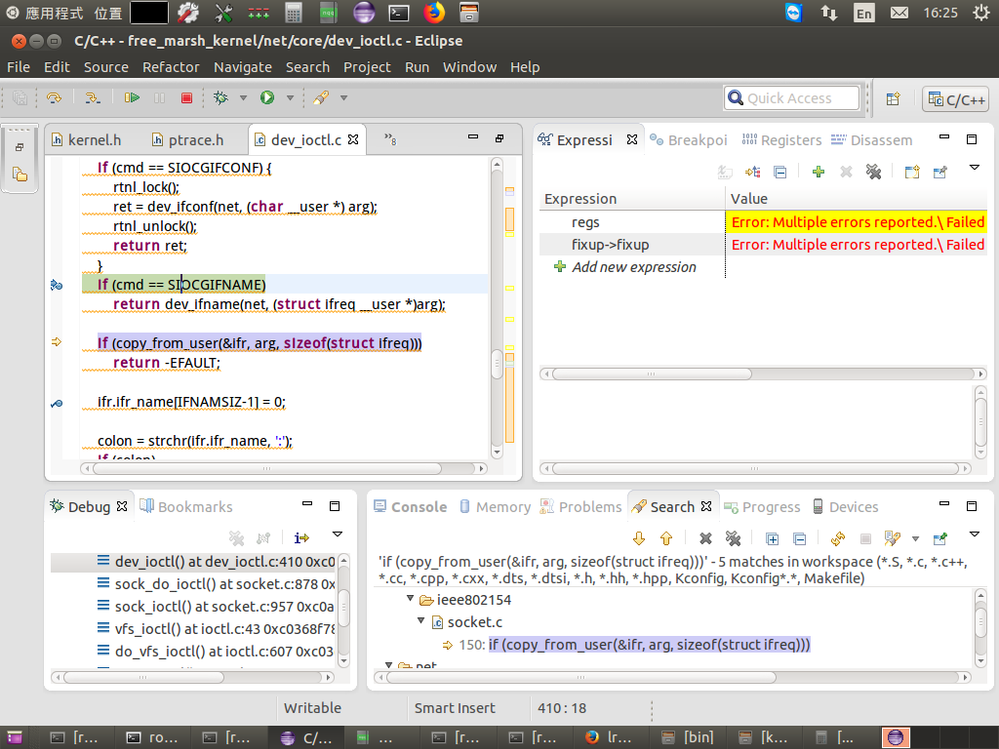The image size is (999, 749).
Task: Switch to the kernel.h editor tab
Action: tap(86, 140)
